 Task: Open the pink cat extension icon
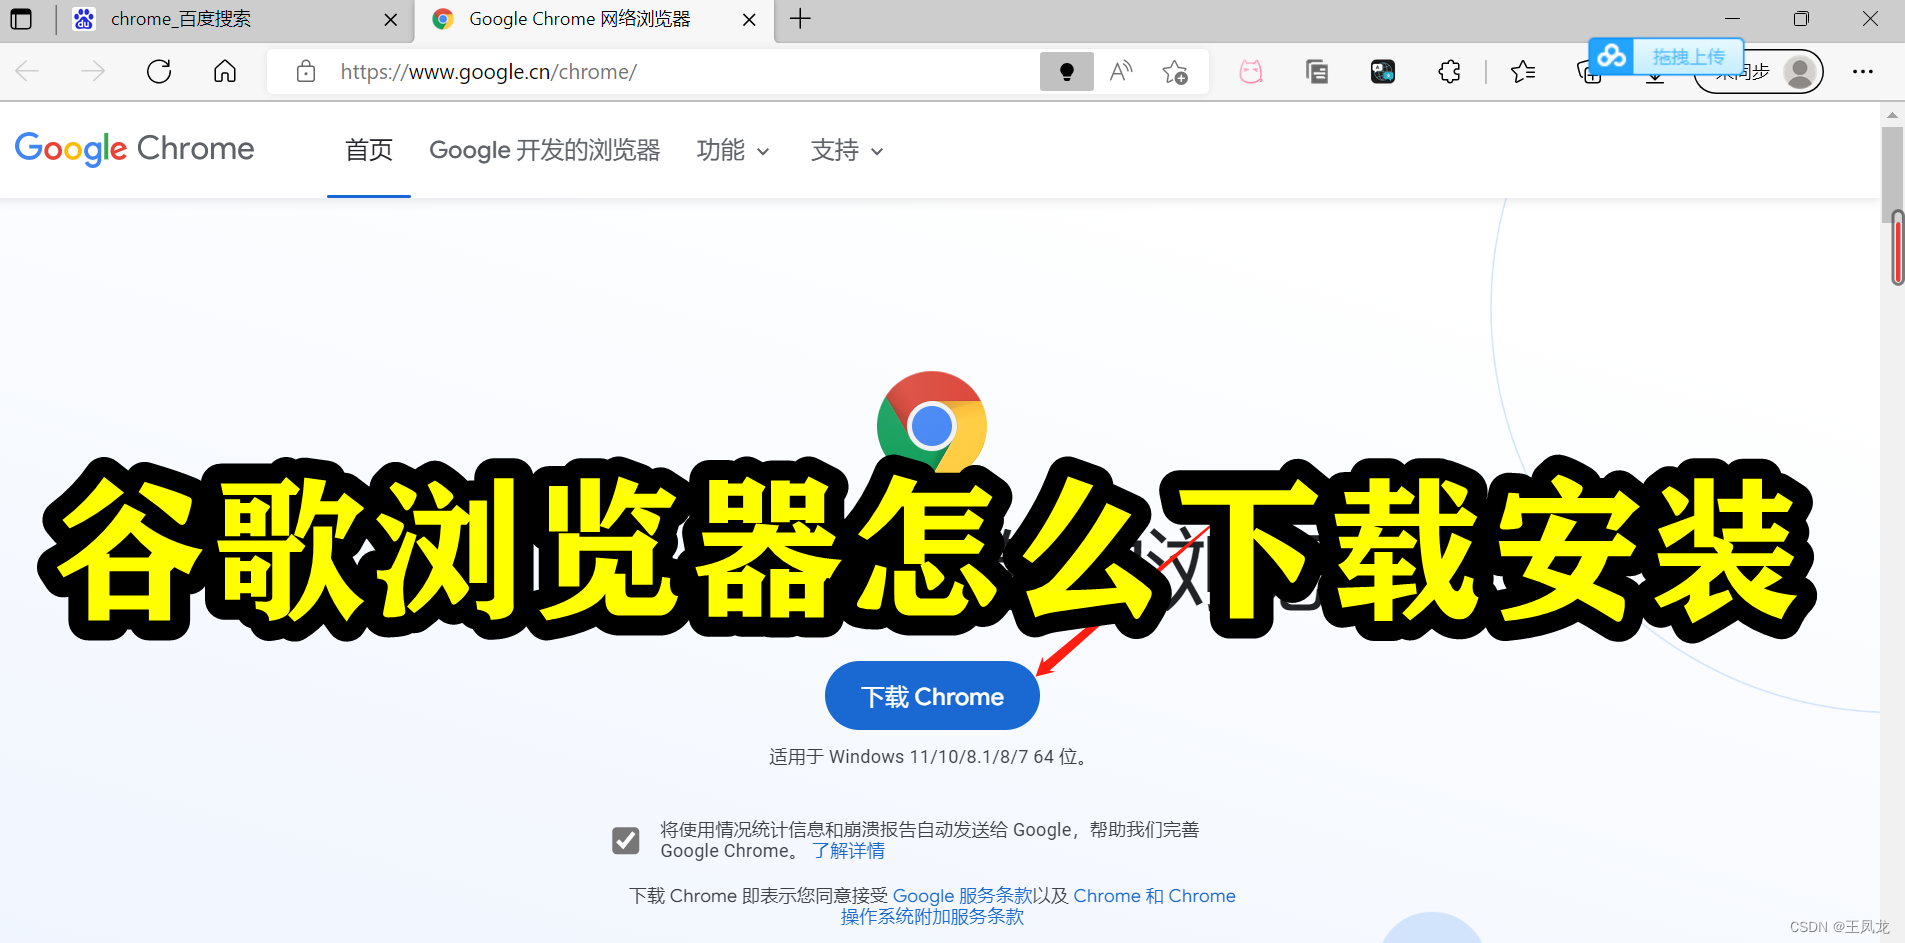[1250, 71]
